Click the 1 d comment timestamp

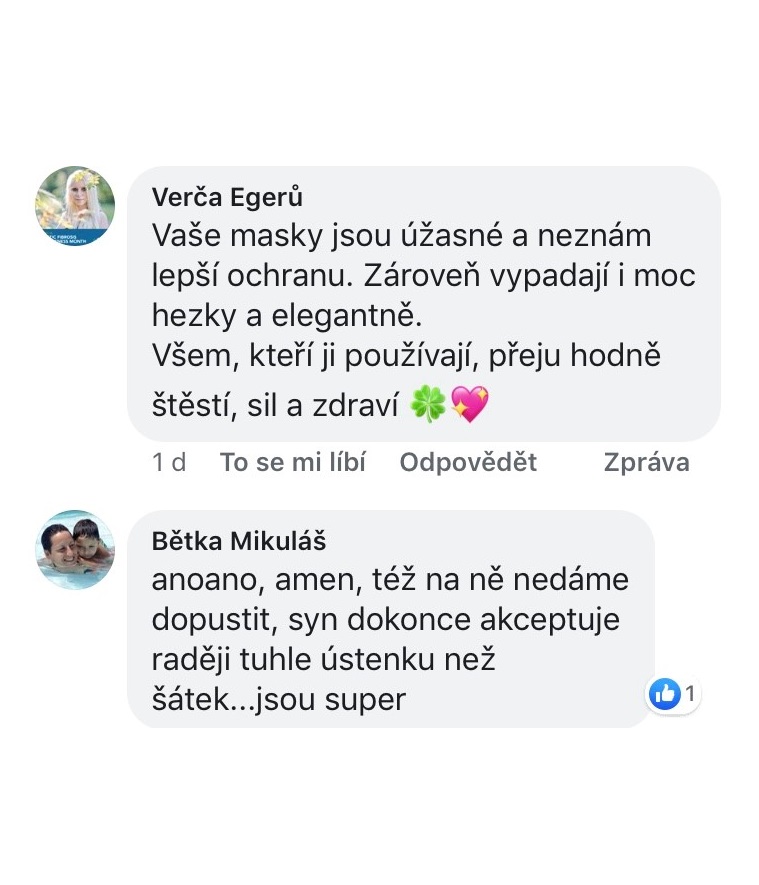[169, 462]
